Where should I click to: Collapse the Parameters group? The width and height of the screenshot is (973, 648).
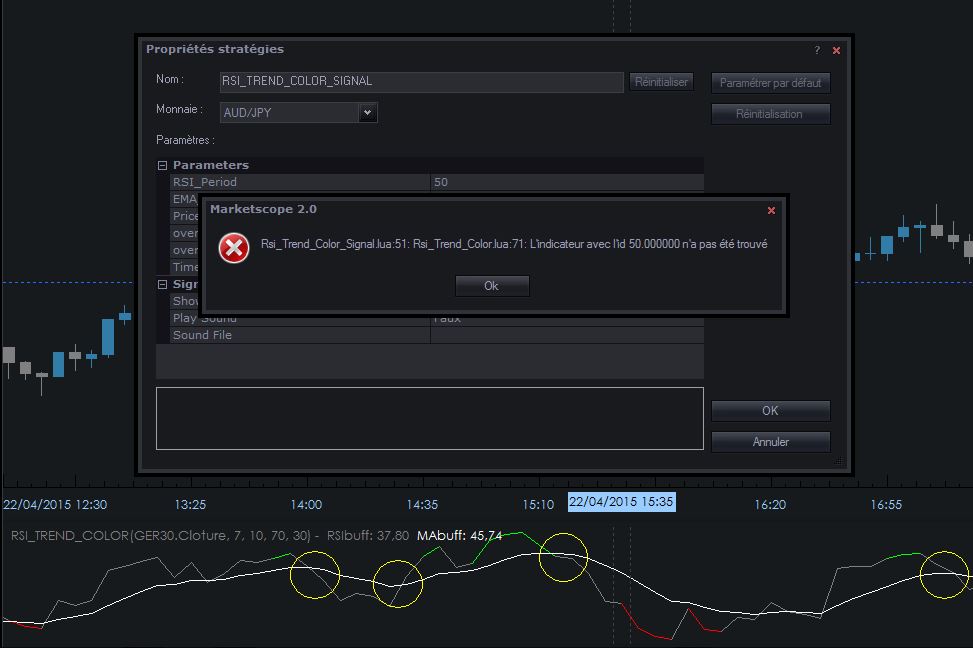tap(163, 165)
